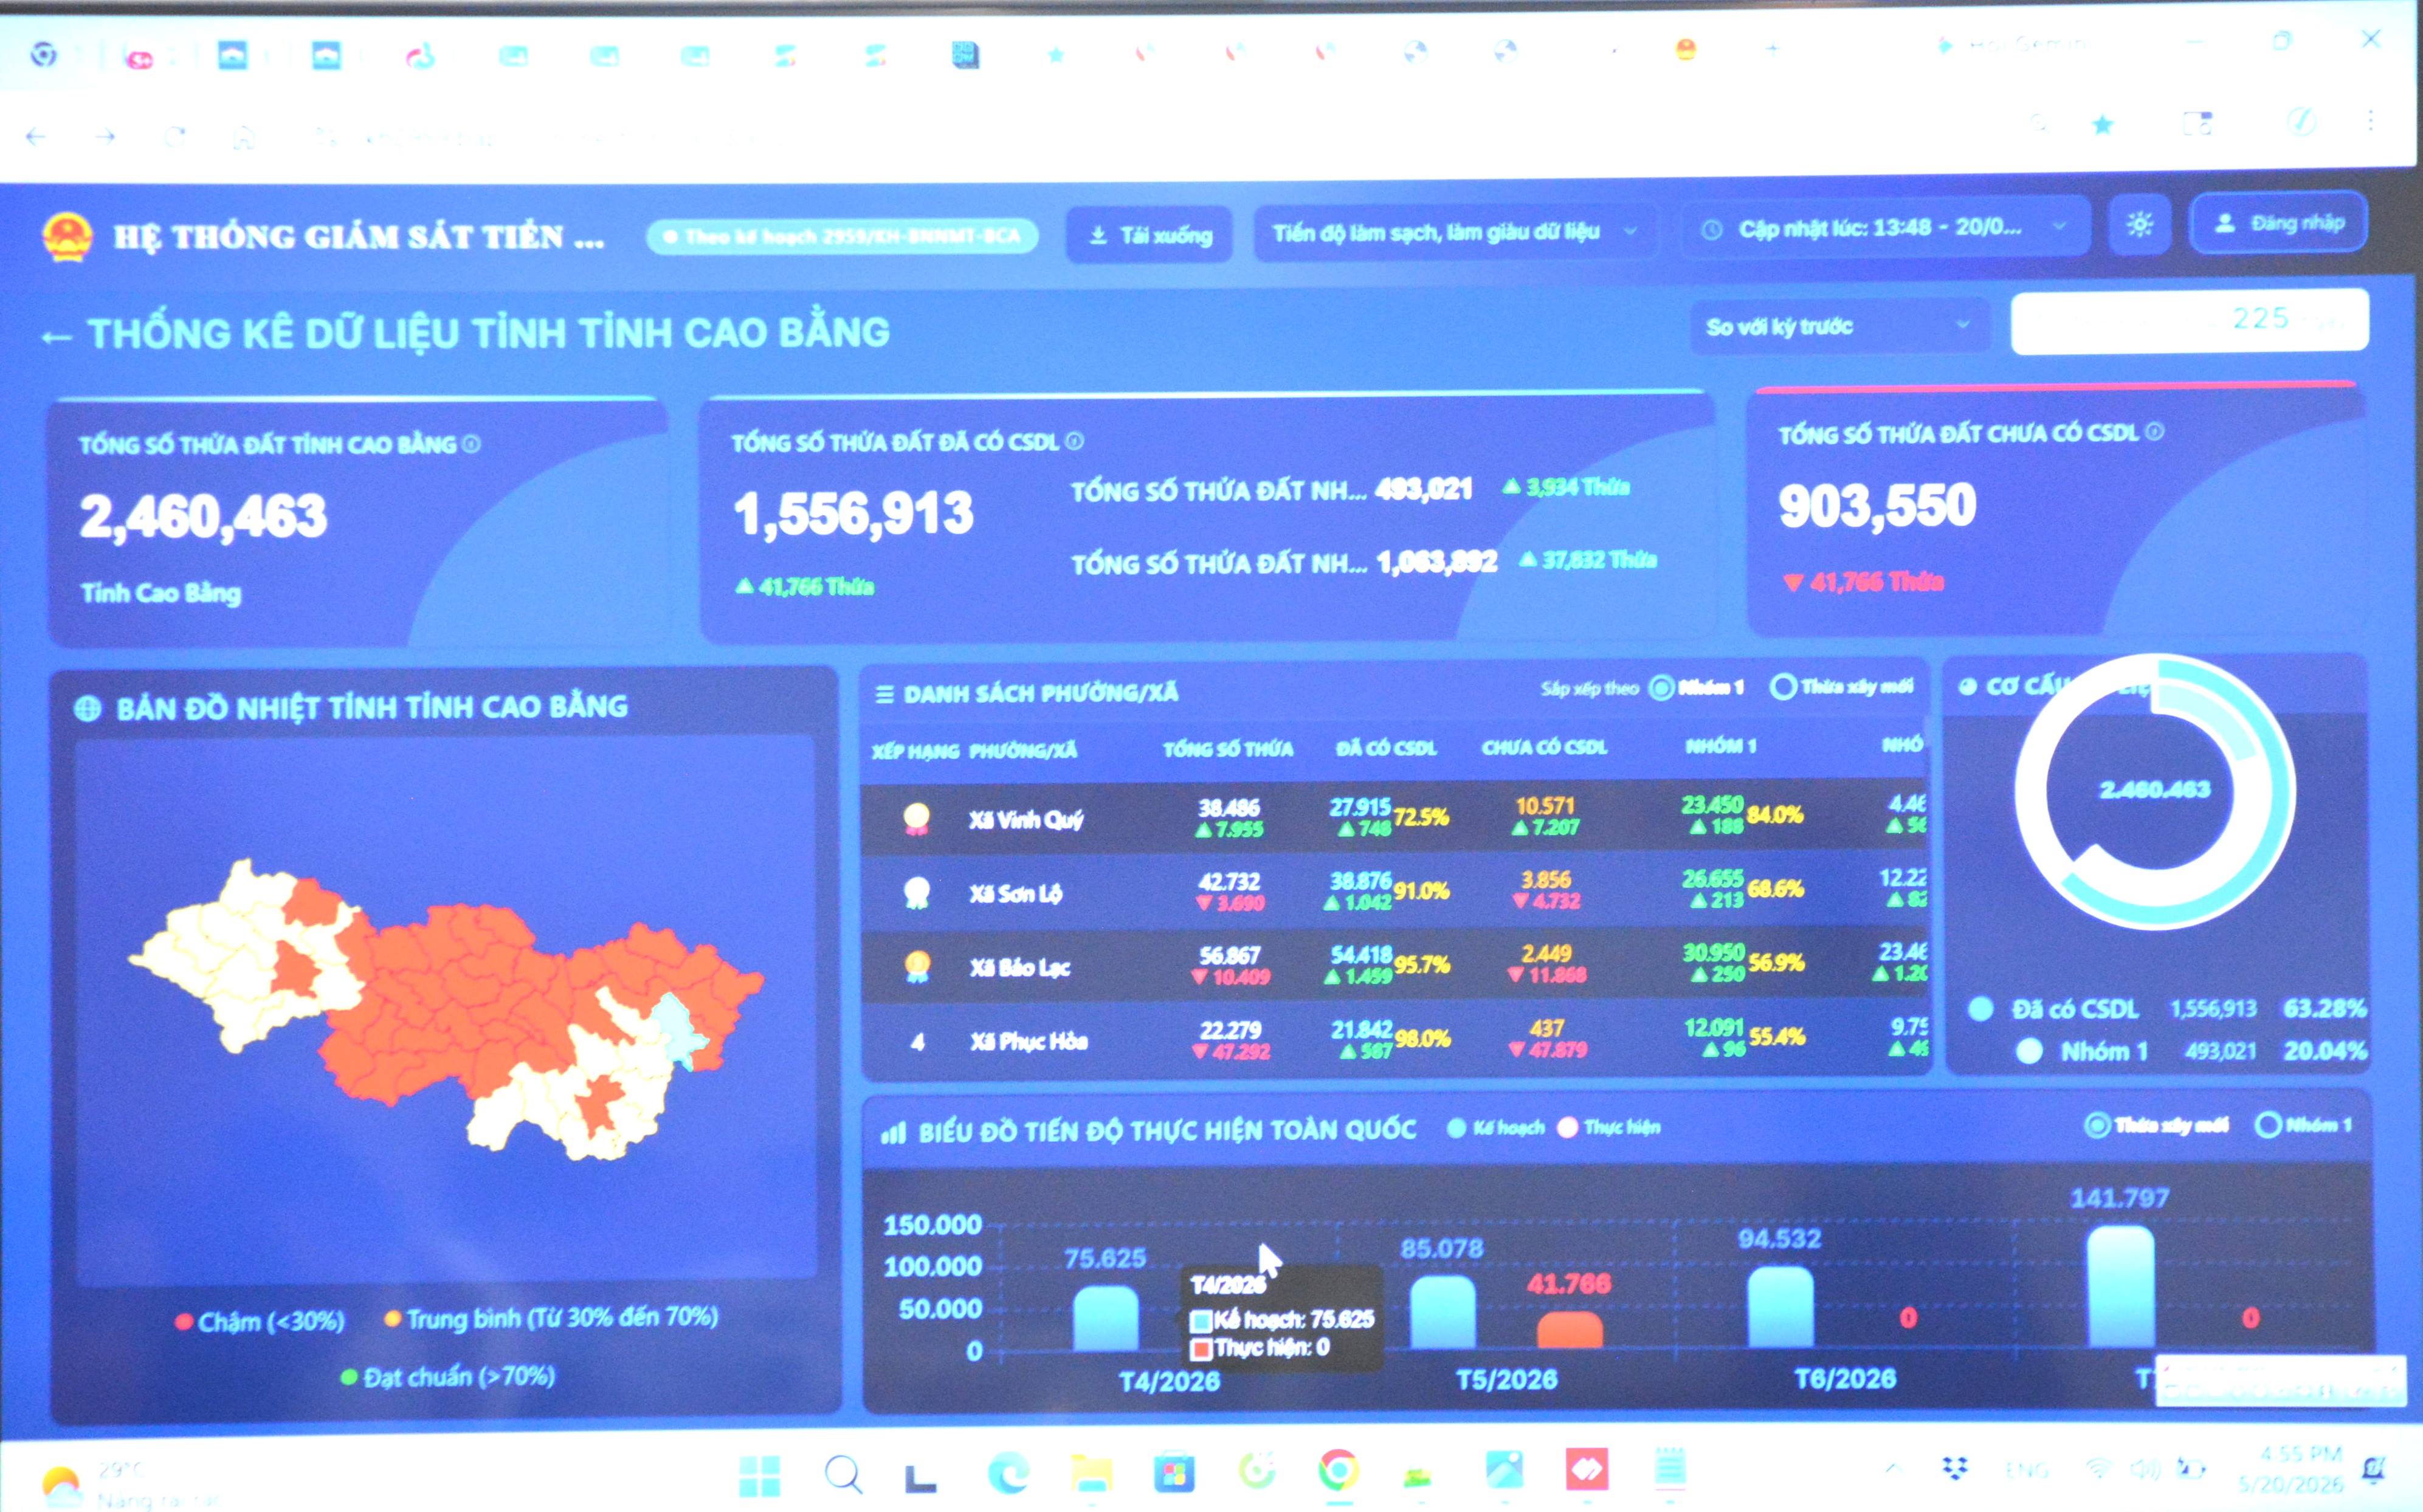Toggle Đã có CSDL legend in donut chart
The image size is (2423, 1512).
2054,1009
